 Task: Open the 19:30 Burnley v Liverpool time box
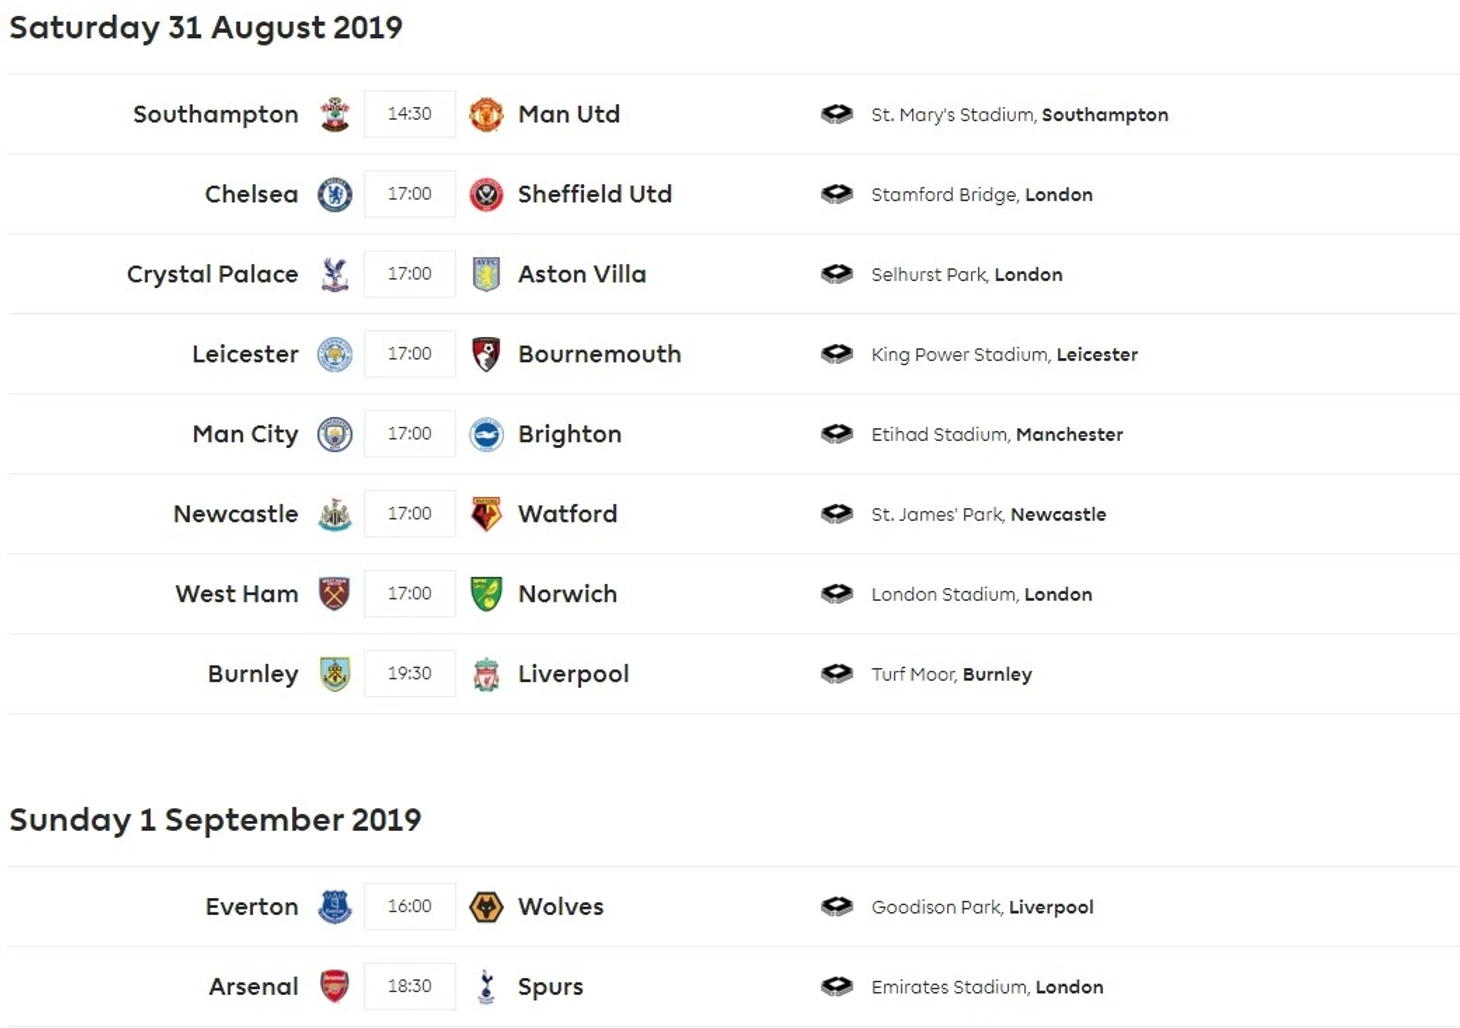pyautogui.click(x=410, y=674)
